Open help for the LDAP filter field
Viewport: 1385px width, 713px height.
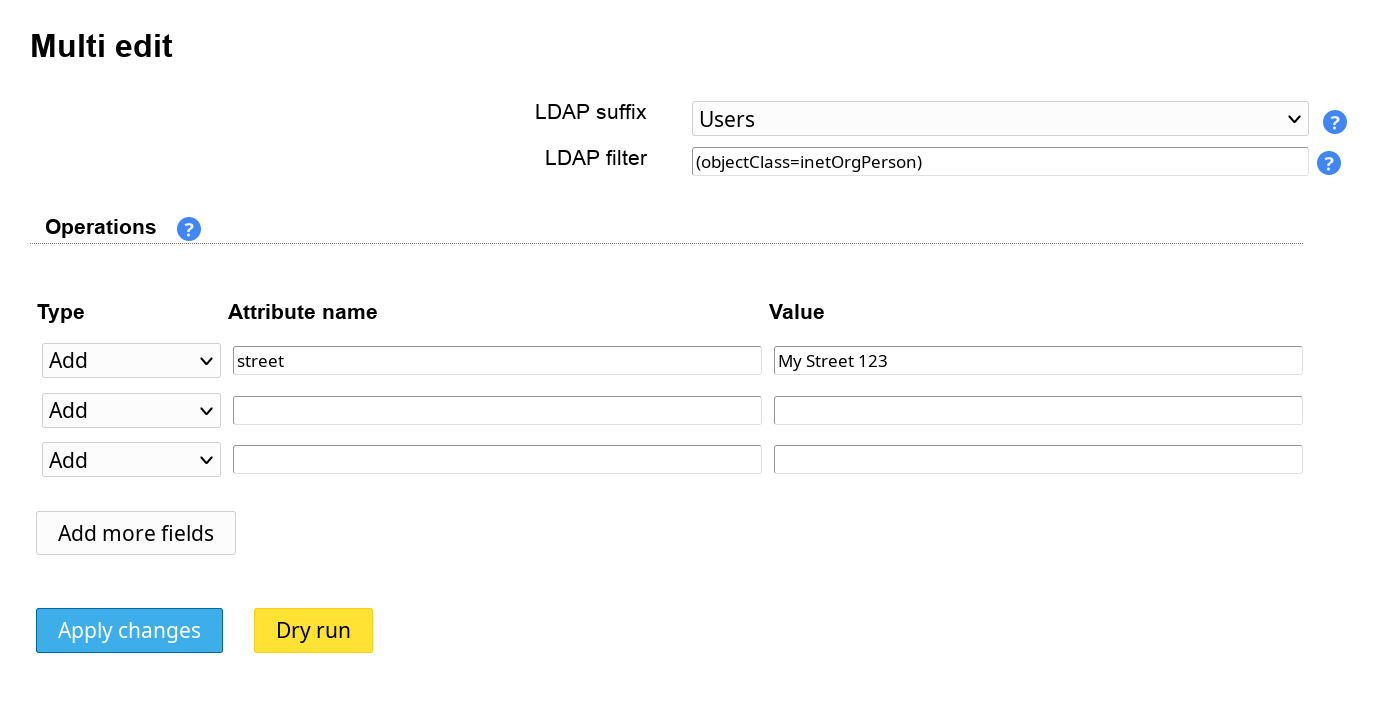(x=1328, y=163)
